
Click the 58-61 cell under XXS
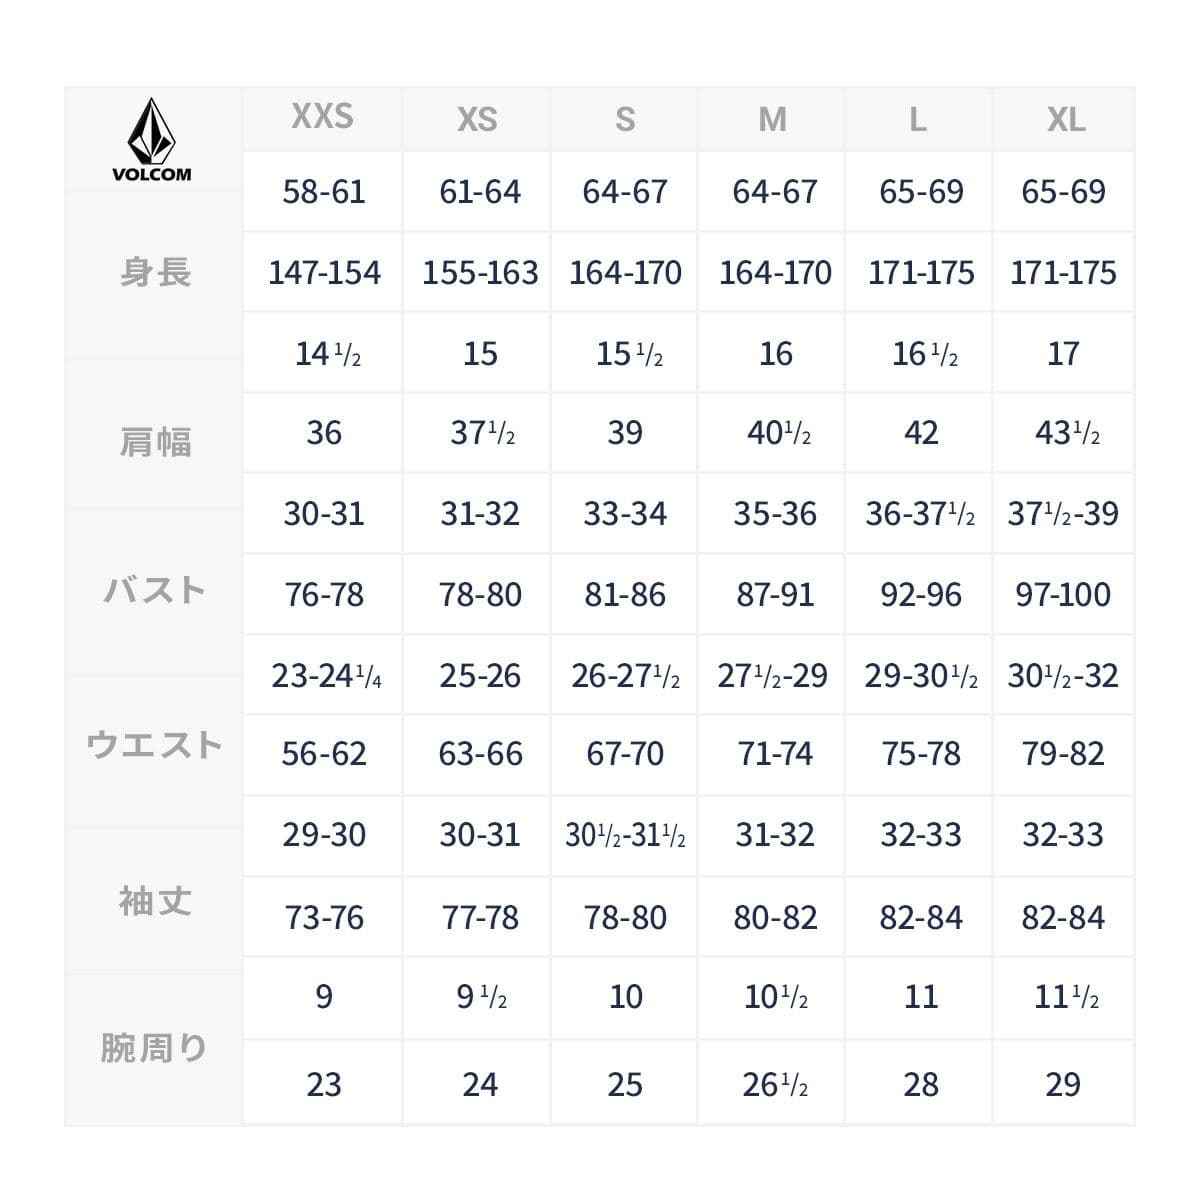324,192
